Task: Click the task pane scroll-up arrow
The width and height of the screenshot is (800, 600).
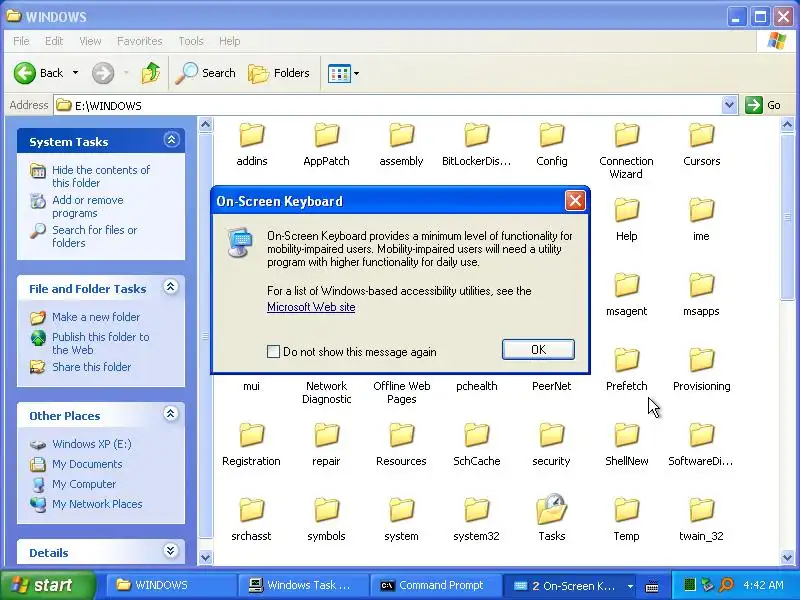Action: coord(205,124)
